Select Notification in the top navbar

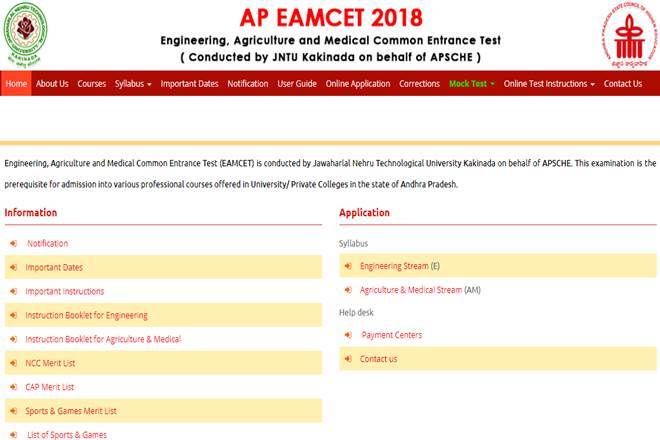(x=248, y=84)
